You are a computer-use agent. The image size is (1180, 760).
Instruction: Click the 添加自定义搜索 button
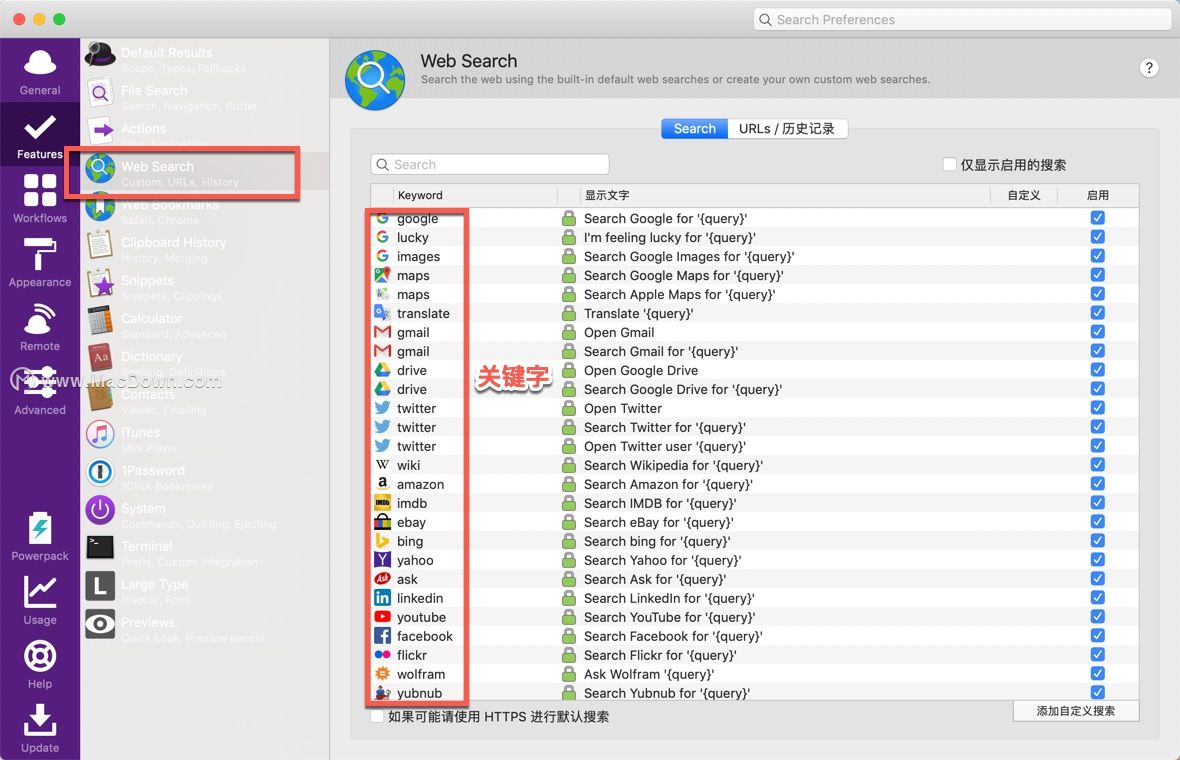pos(1075,711)
